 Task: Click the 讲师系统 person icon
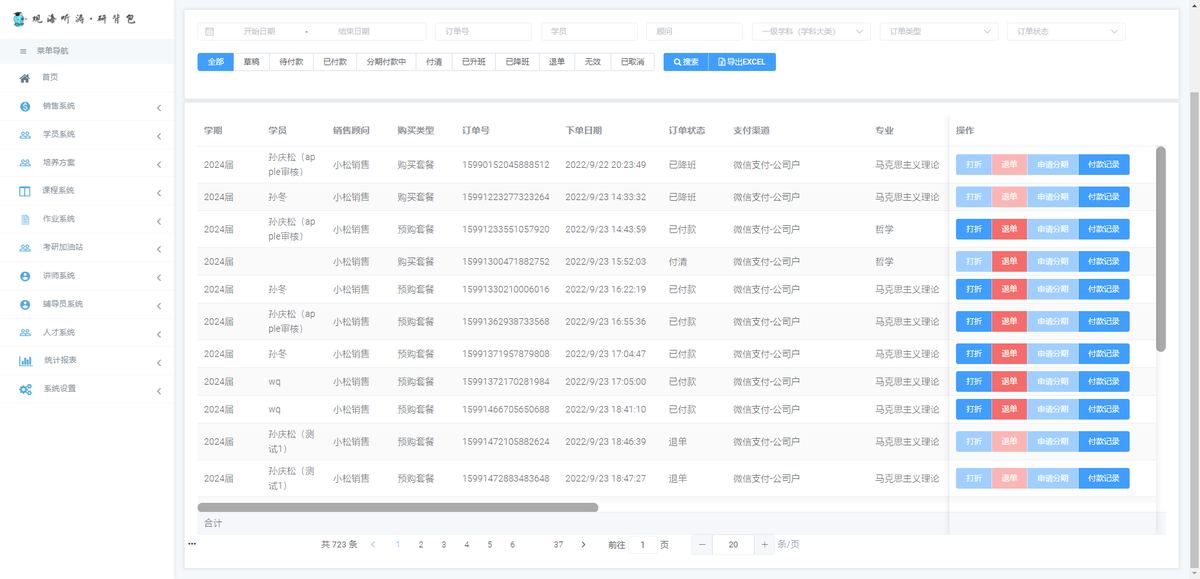24,275
